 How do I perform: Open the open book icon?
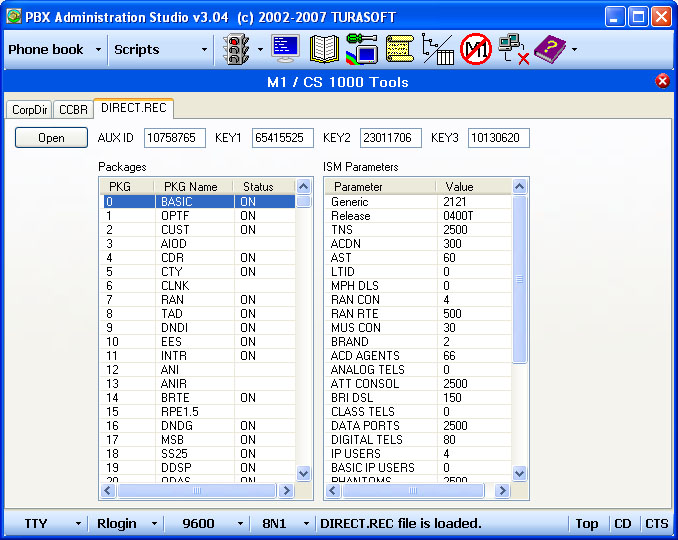click(x=324, y=49)
